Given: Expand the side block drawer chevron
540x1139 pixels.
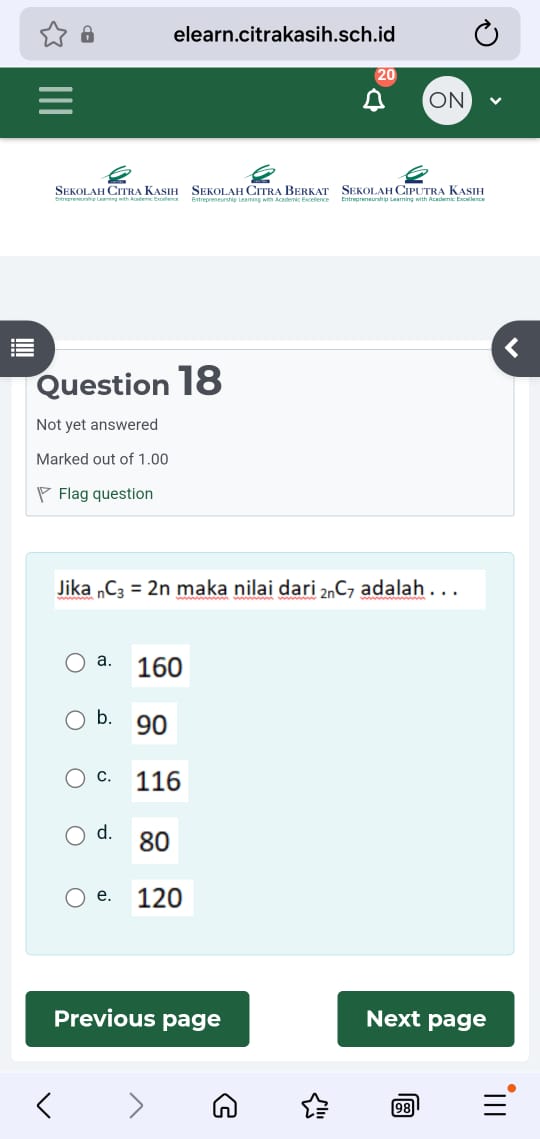Looking at the screenshot, I should coord(516,349).
